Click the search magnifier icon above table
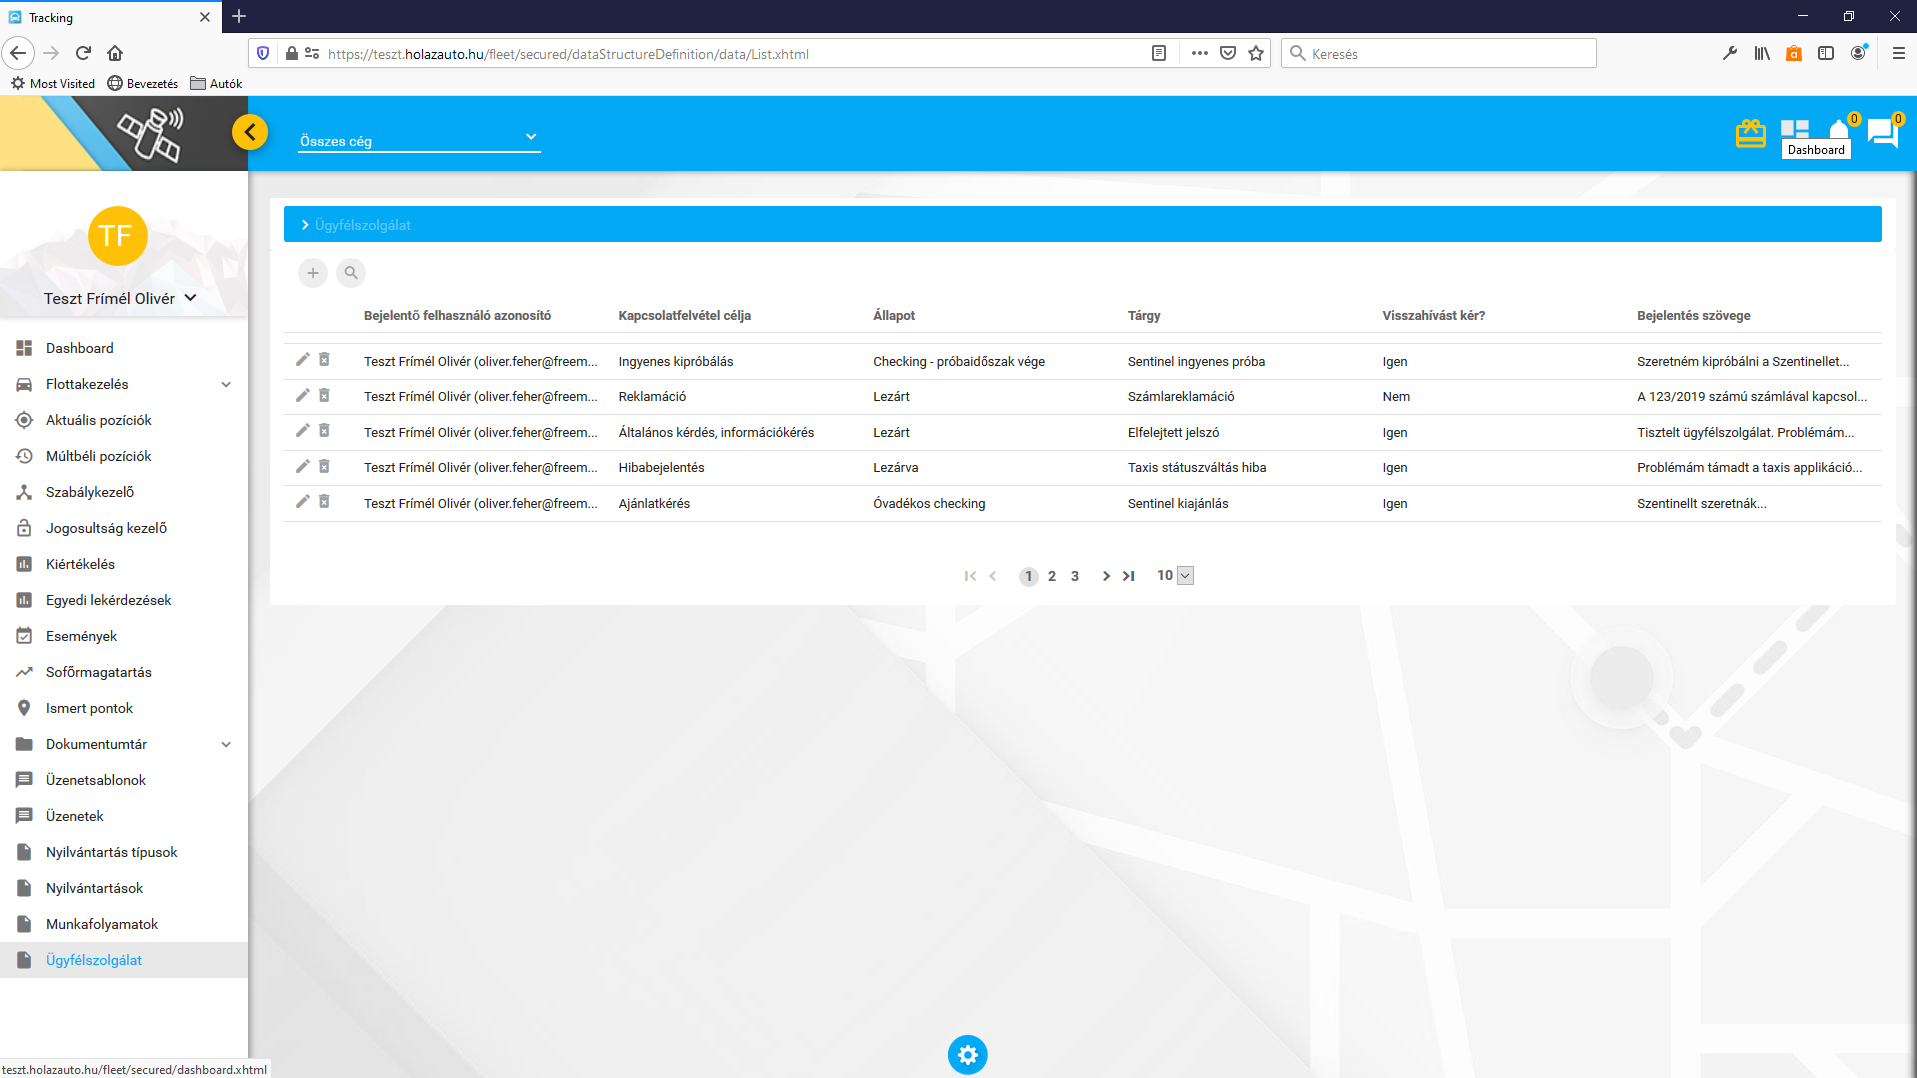 (x=351, y=273)
